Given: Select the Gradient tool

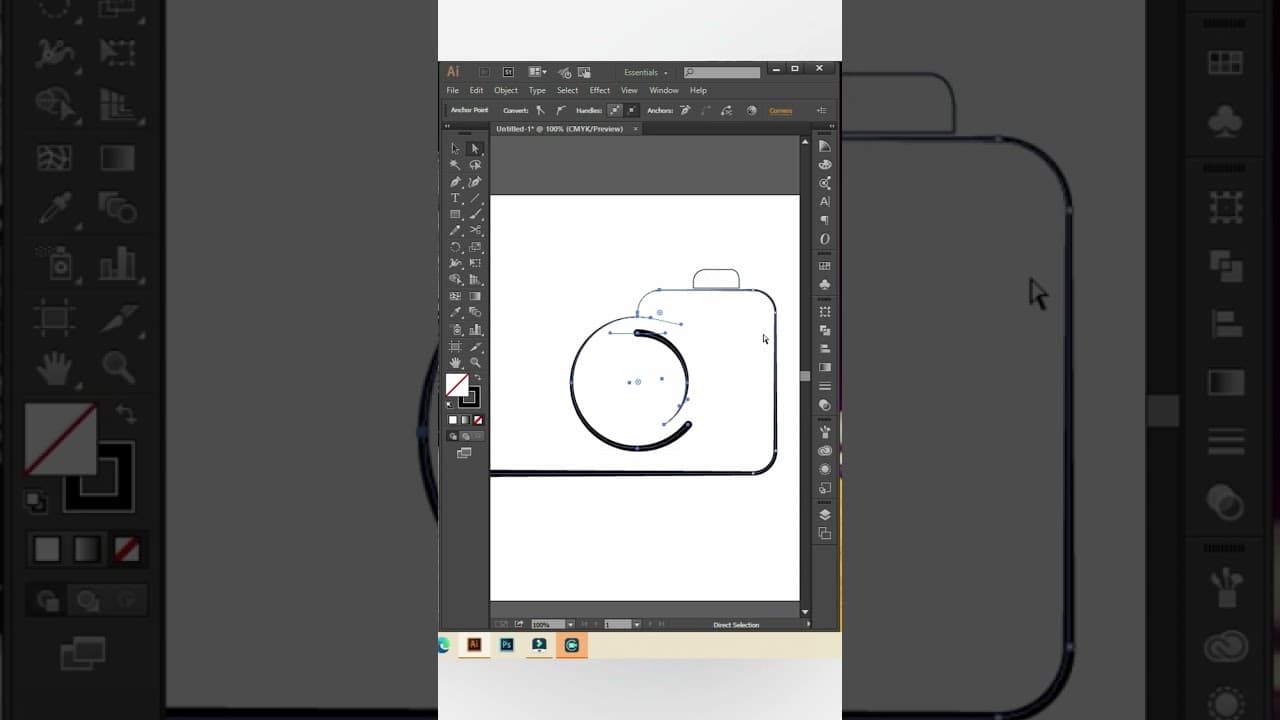Looking at the screenshot, I should click(x=475, y=296).
